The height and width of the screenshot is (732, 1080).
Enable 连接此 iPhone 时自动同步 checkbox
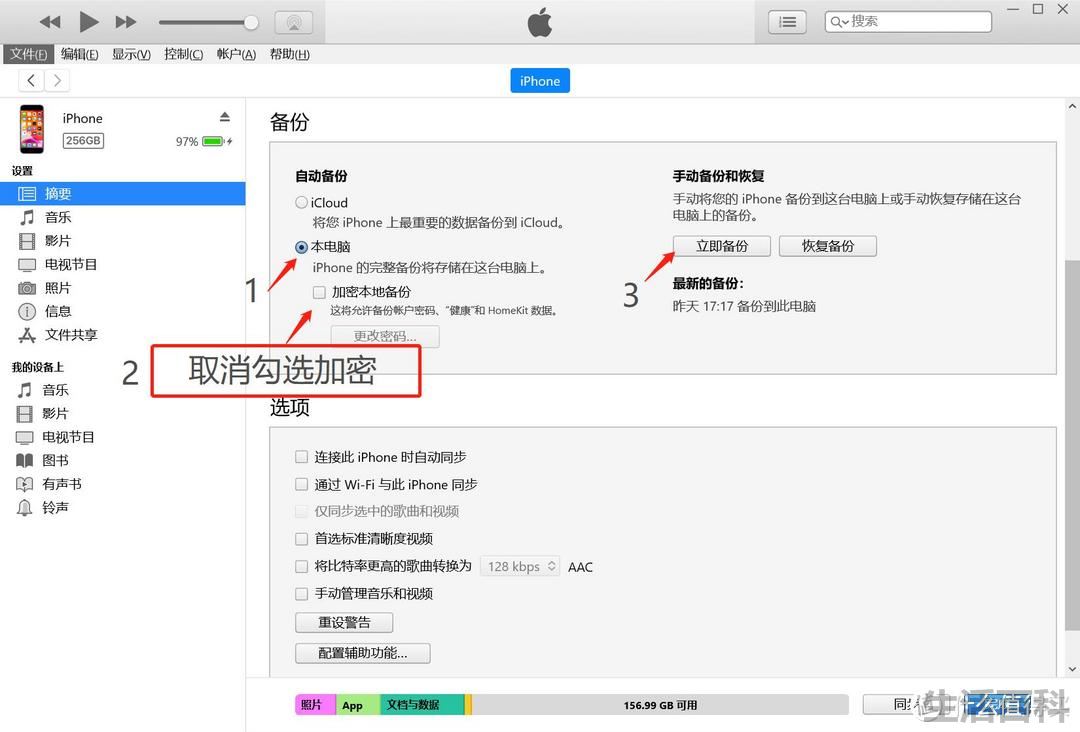click(x=301, y=457)
